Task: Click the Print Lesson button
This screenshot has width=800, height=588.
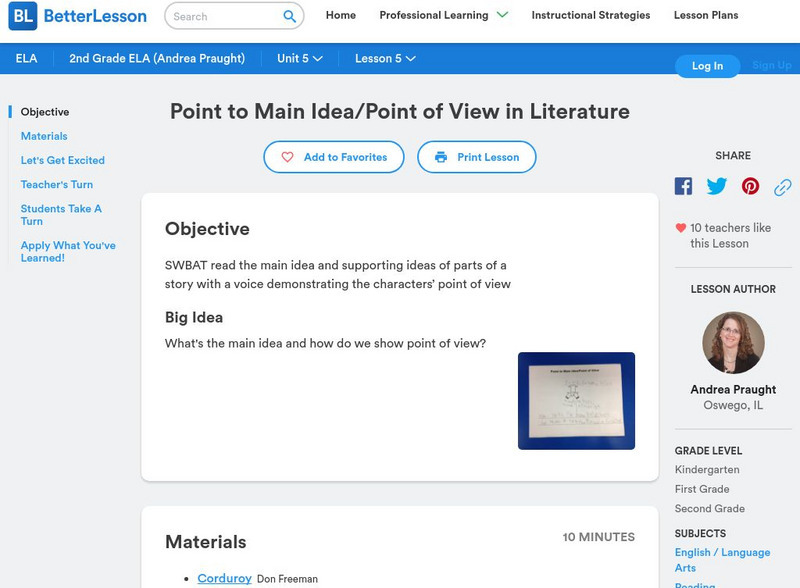Action: coord(477,157)
